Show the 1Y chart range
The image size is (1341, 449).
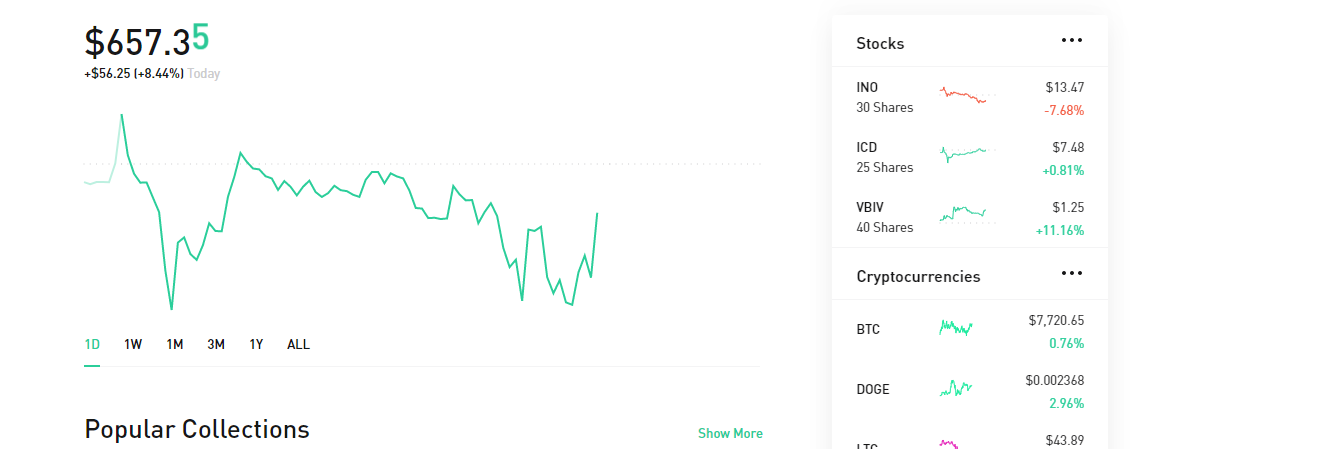pos(256,344)
